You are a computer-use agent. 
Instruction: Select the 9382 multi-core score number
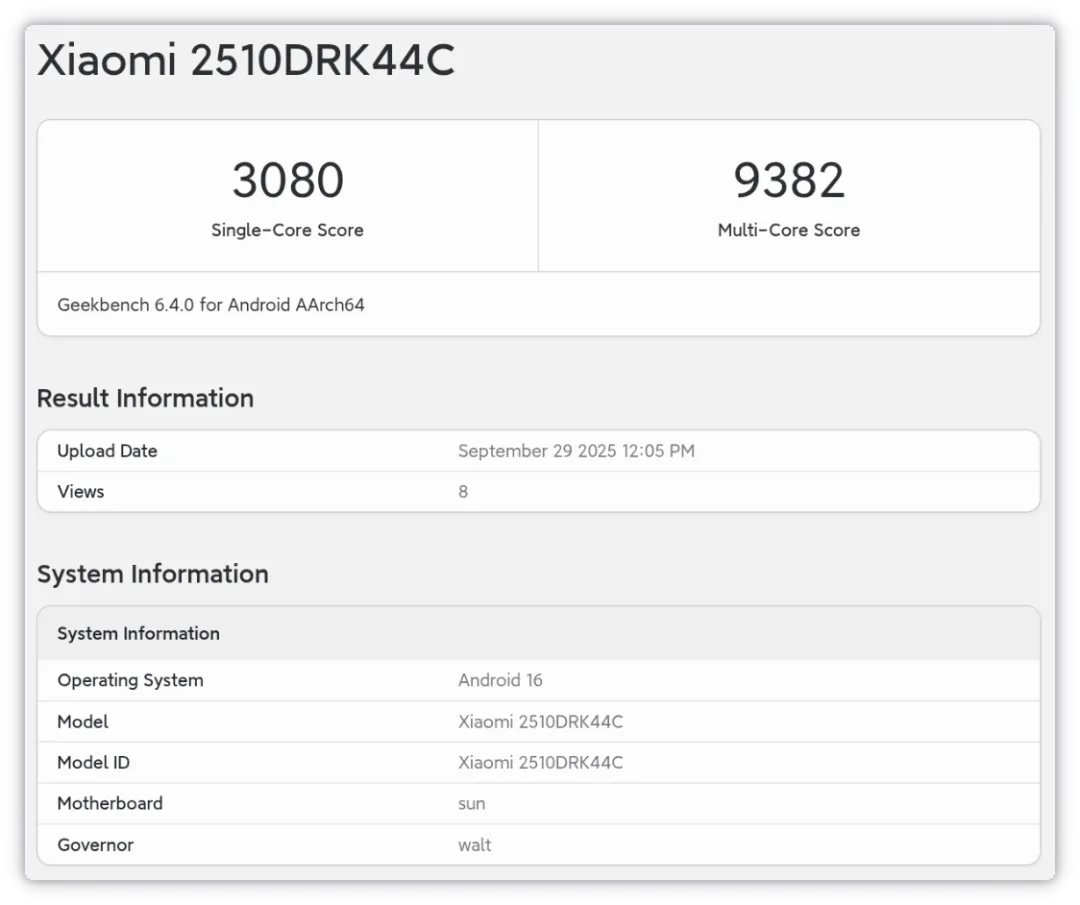[788, 181]
